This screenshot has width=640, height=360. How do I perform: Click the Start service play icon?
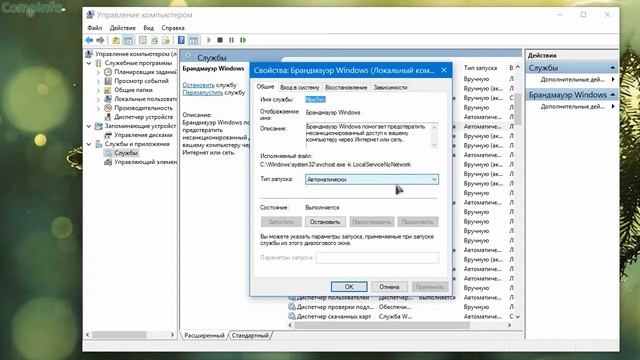[209, 40]
